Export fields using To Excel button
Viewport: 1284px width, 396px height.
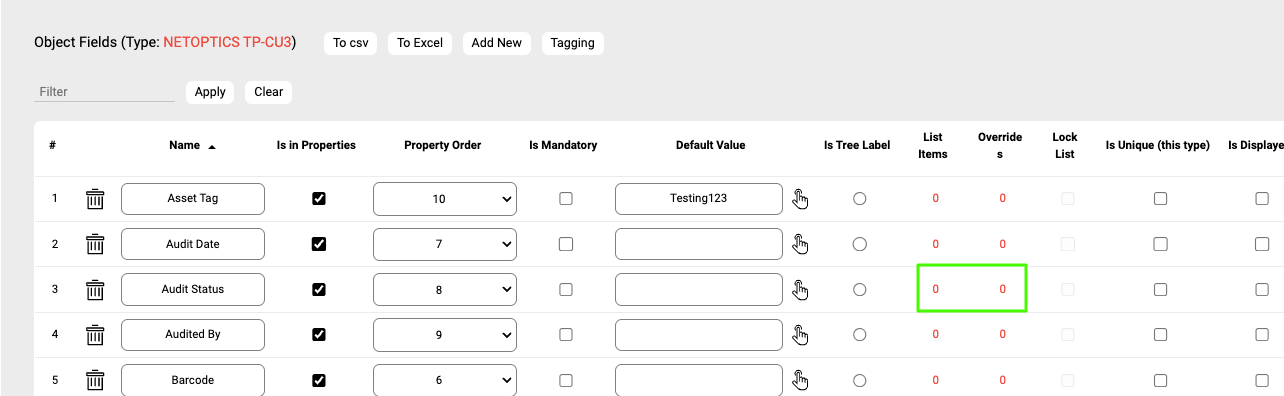[420, 43]
